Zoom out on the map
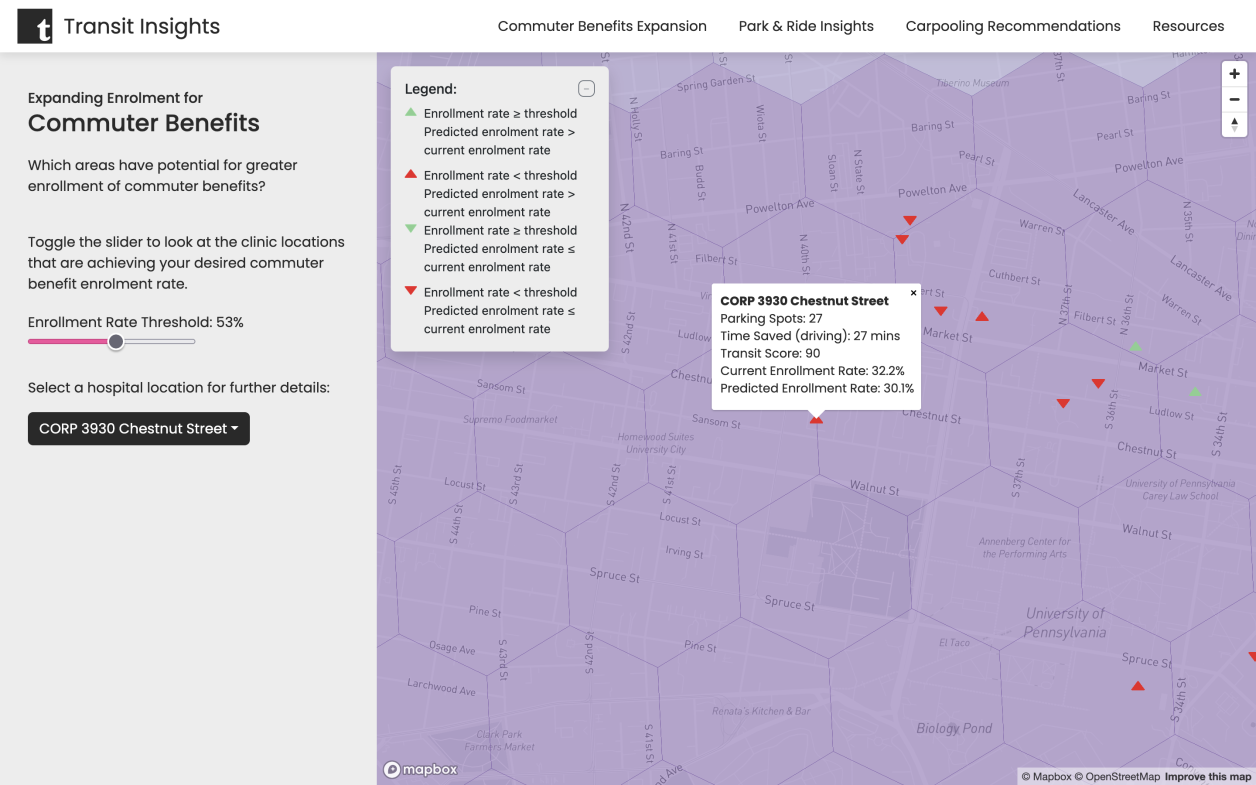The image size is (1256, 785). pyautogui.click(x=1234, y=99)
